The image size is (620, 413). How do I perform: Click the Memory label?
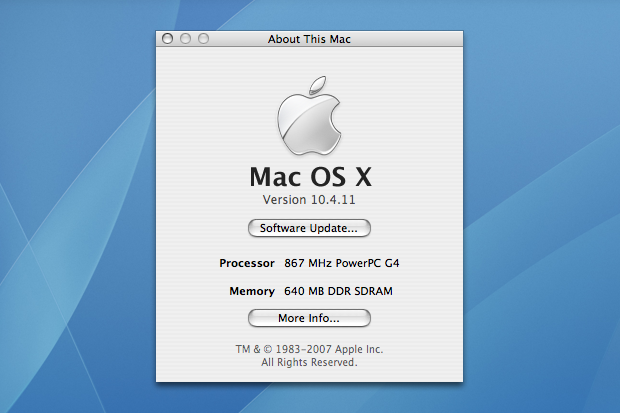(x=252, y=292)
